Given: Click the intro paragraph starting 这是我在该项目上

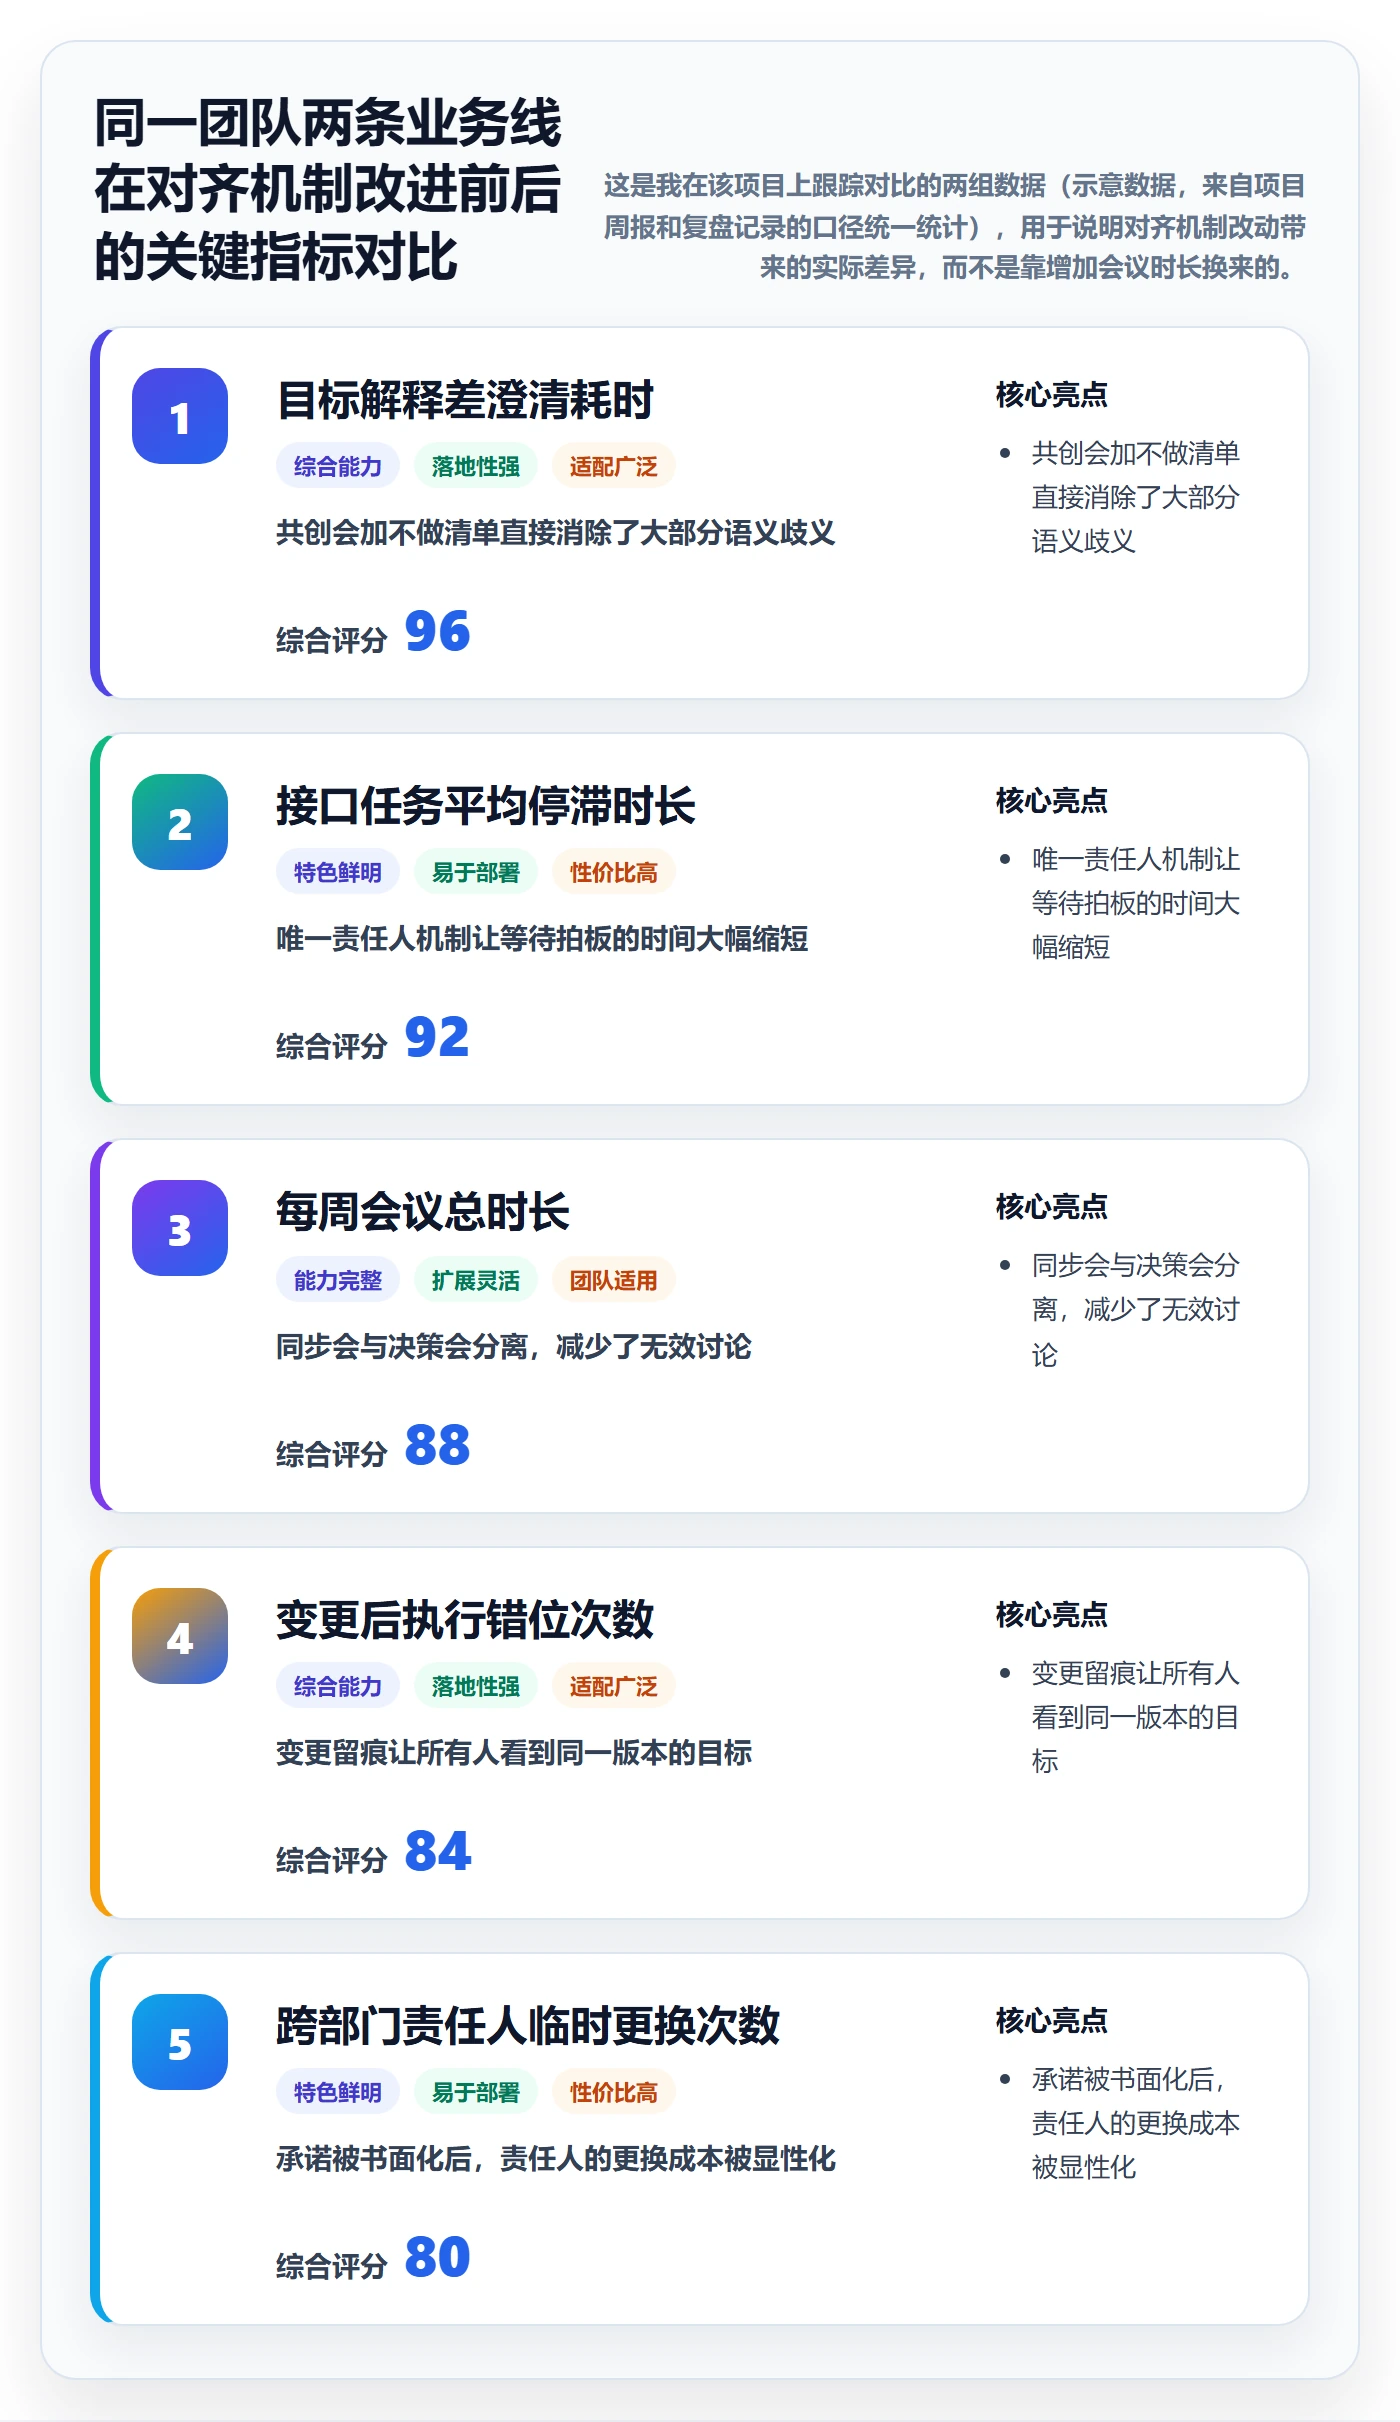Looking at the screenshot, I should [x=954, y=227].
